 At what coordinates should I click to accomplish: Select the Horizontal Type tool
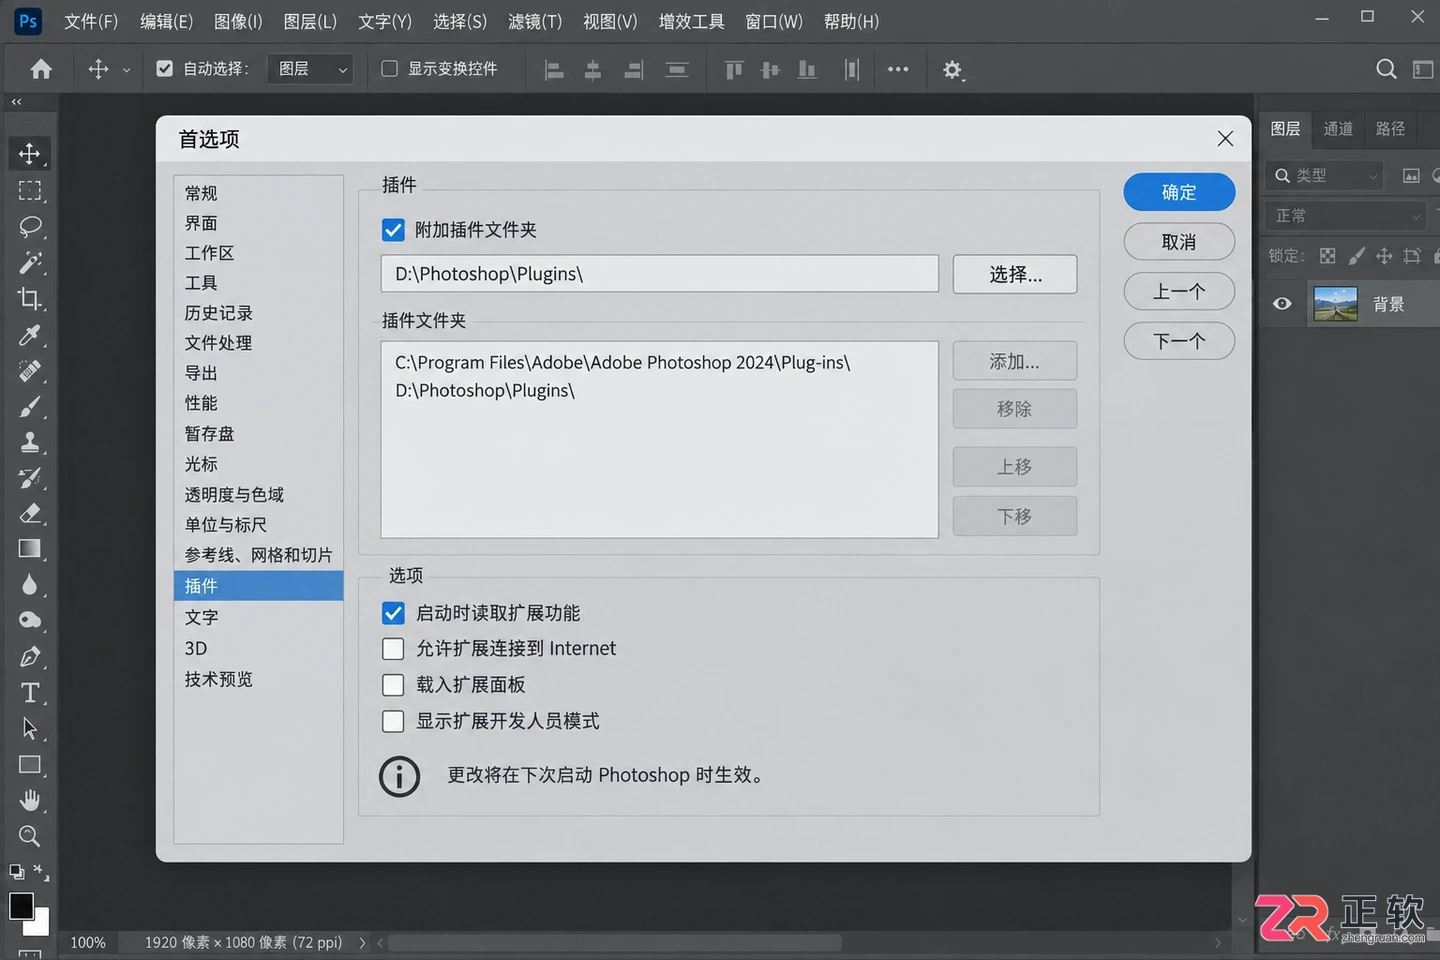click(x=30, y=693)
